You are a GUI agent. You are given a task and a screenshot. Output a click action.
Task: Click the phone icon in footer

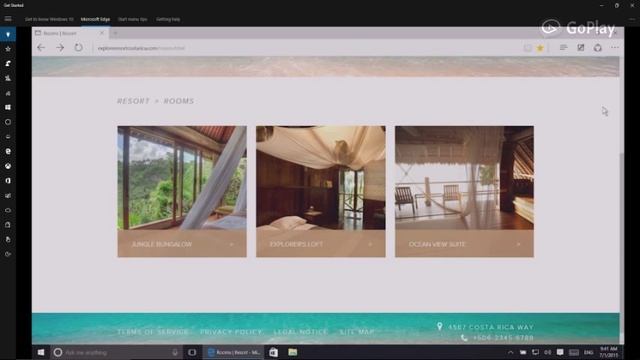[x=464, y=338]
